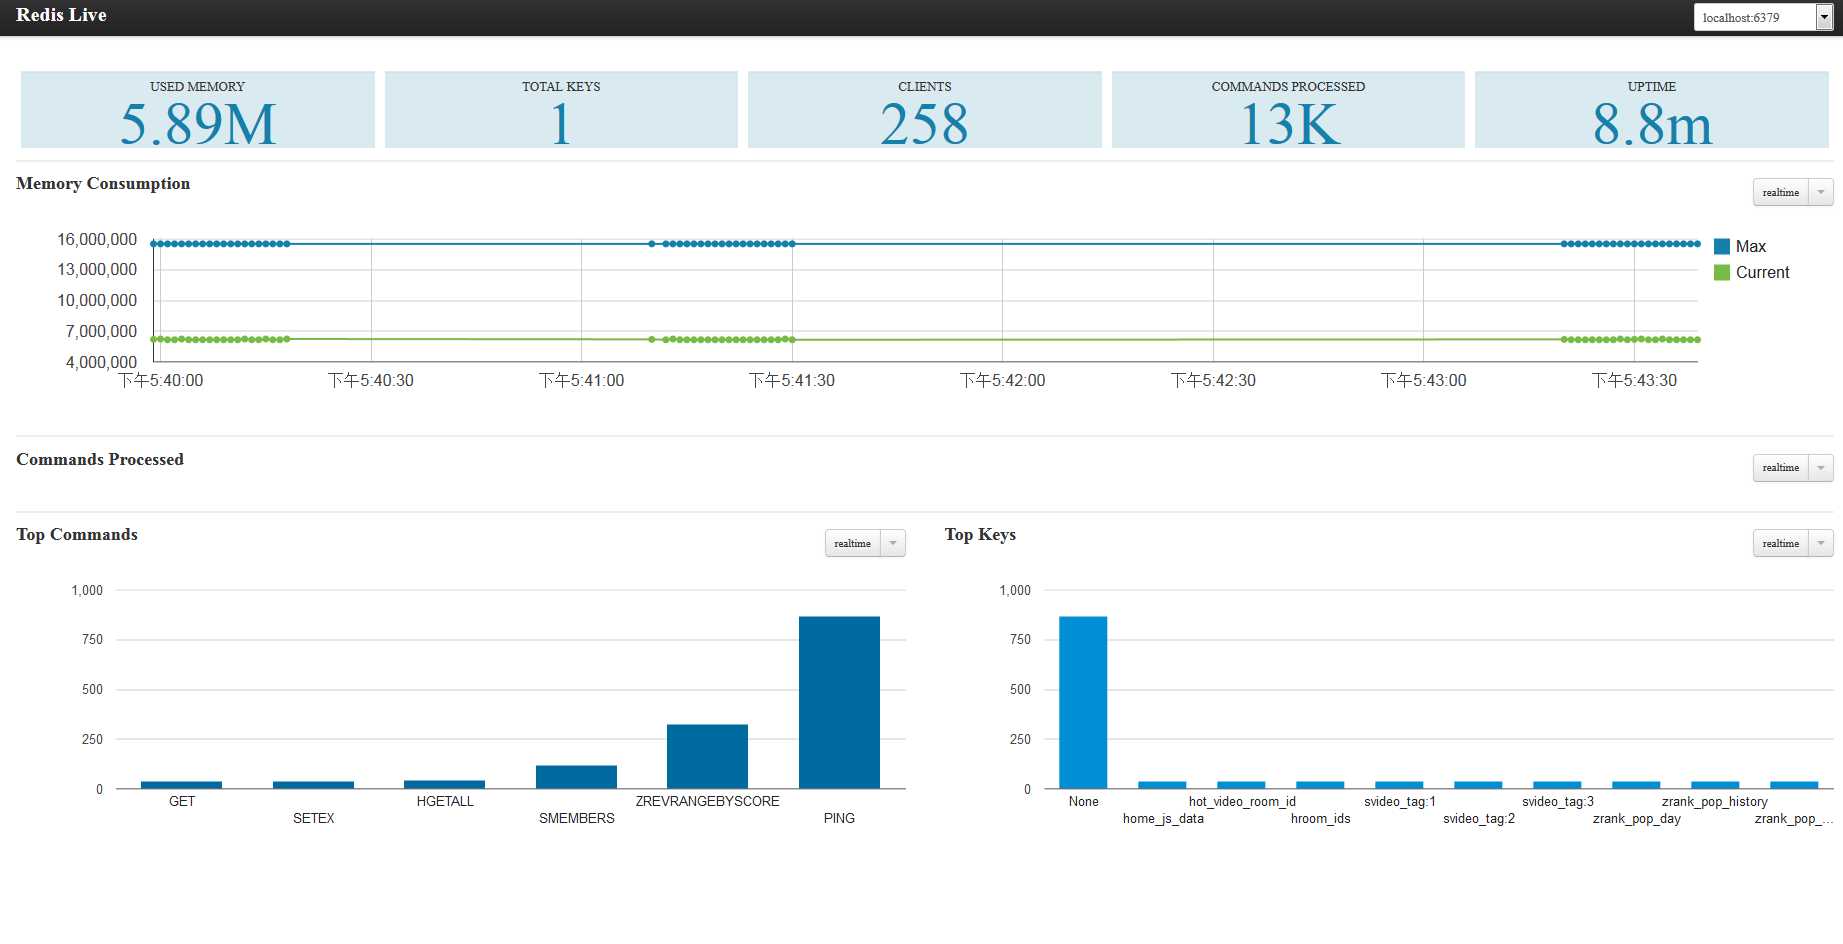Click the SETEX axis label
Image resolution: width=1843 pixels, height=944 pixels.
[314, 818]
